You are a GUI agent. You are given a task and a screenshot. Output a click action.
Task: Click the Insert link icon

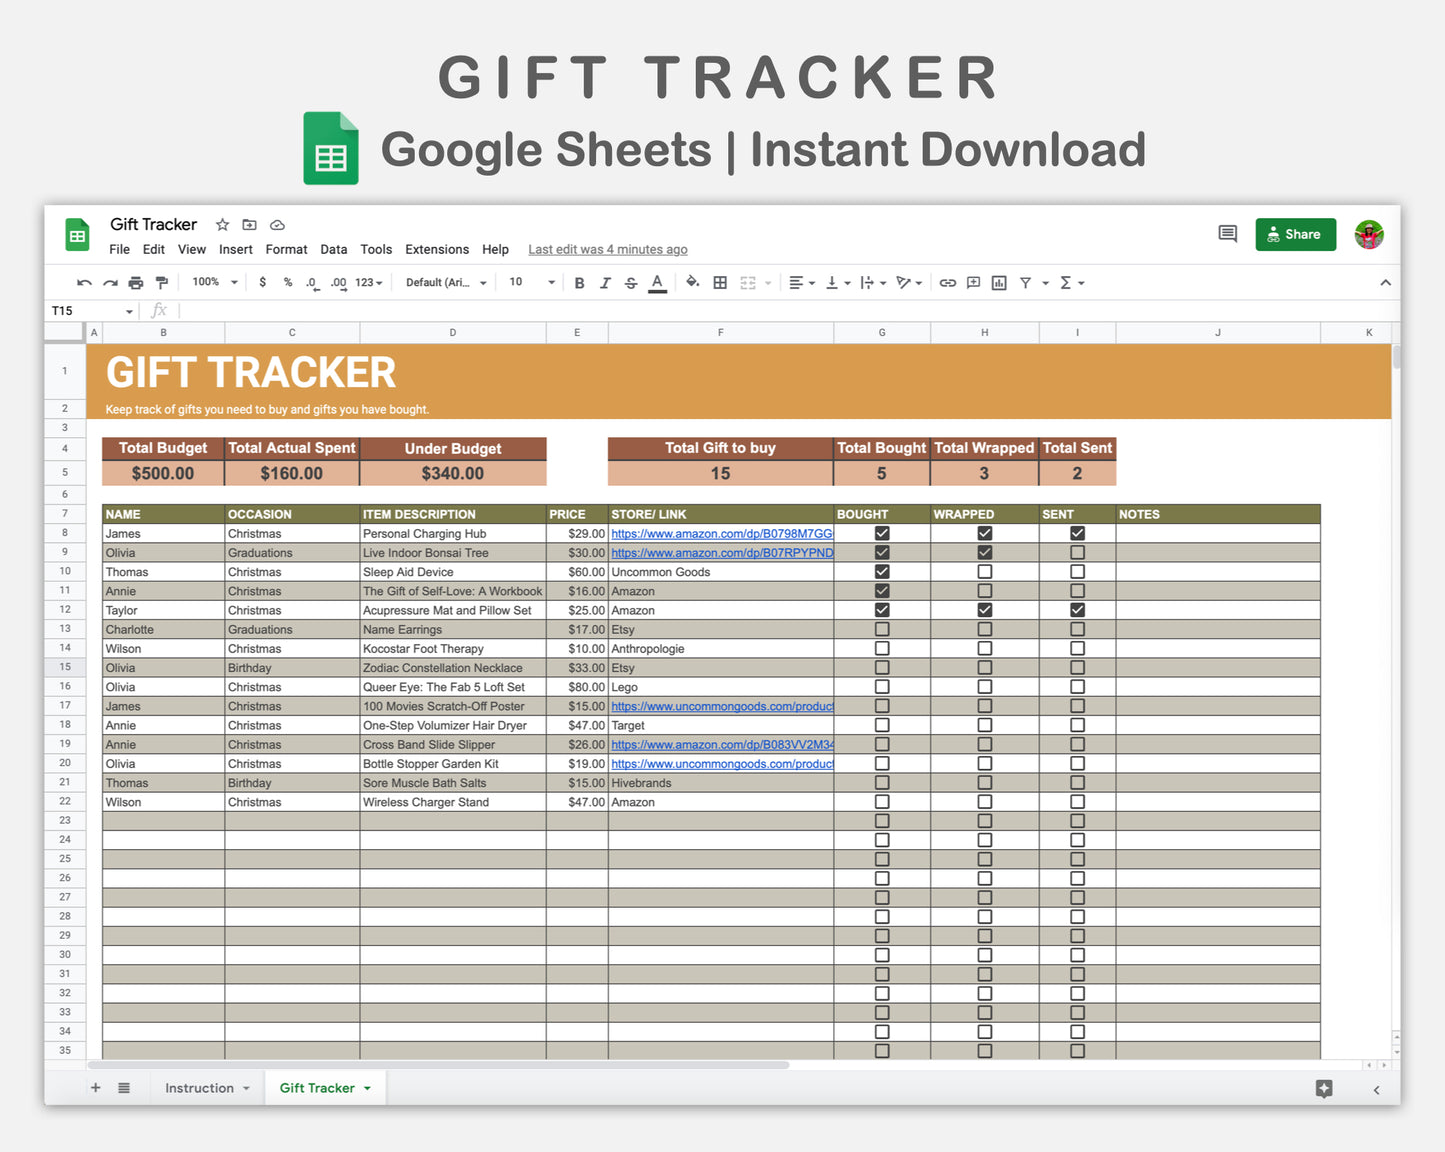(x=947, y=283)
